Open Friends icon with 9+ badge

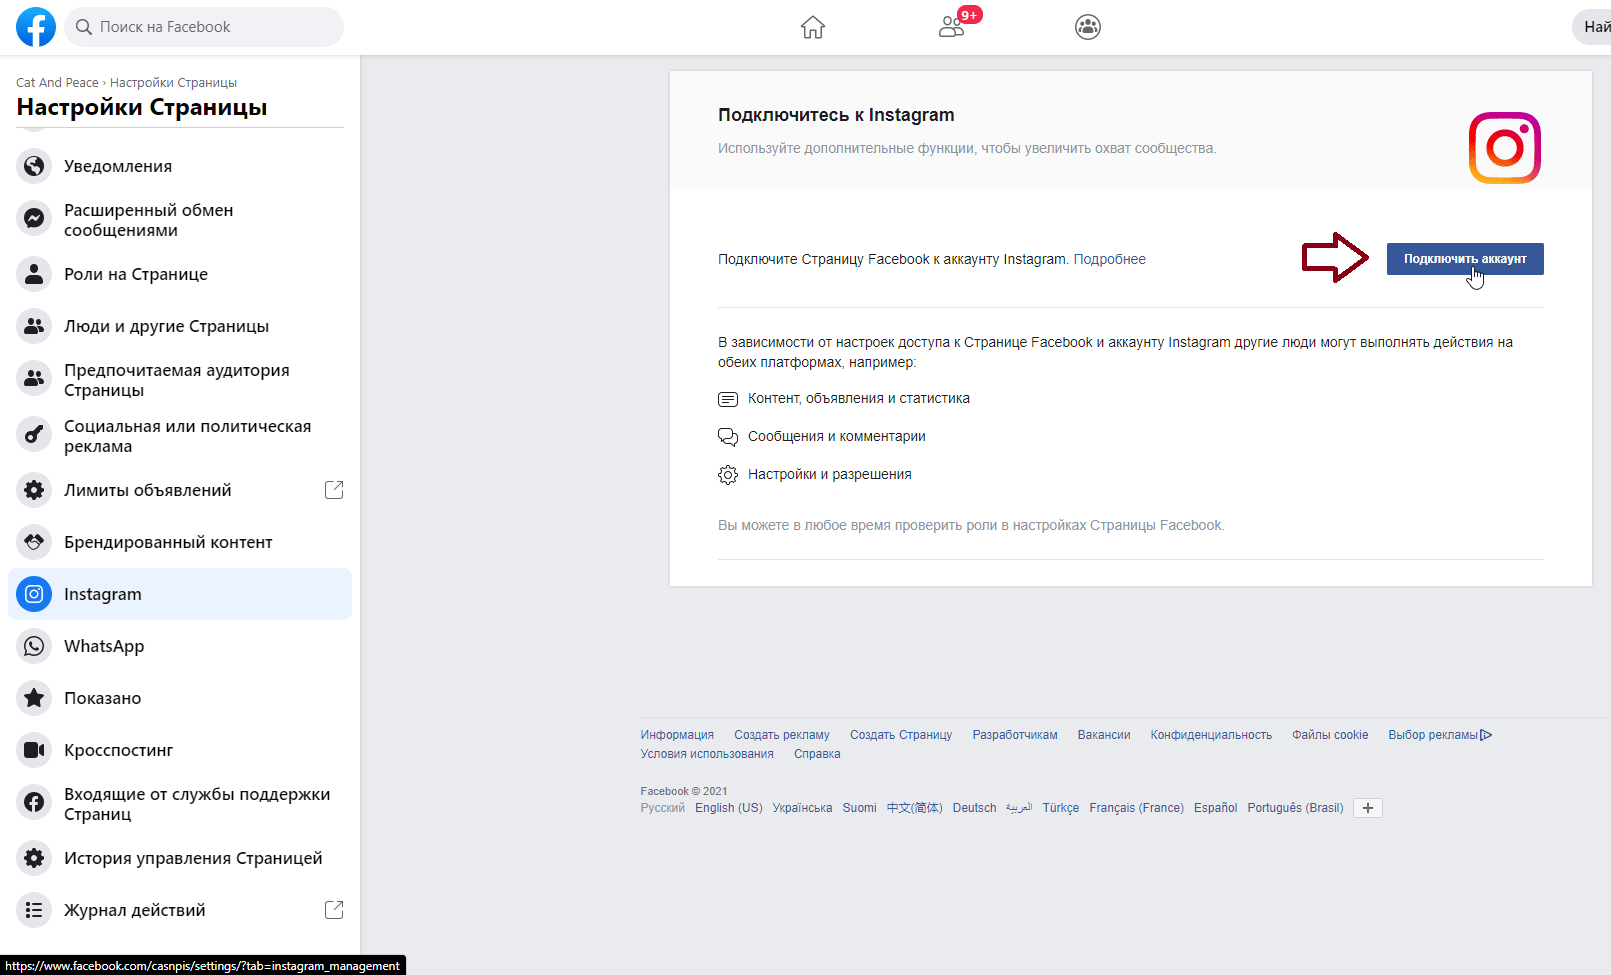952,27
